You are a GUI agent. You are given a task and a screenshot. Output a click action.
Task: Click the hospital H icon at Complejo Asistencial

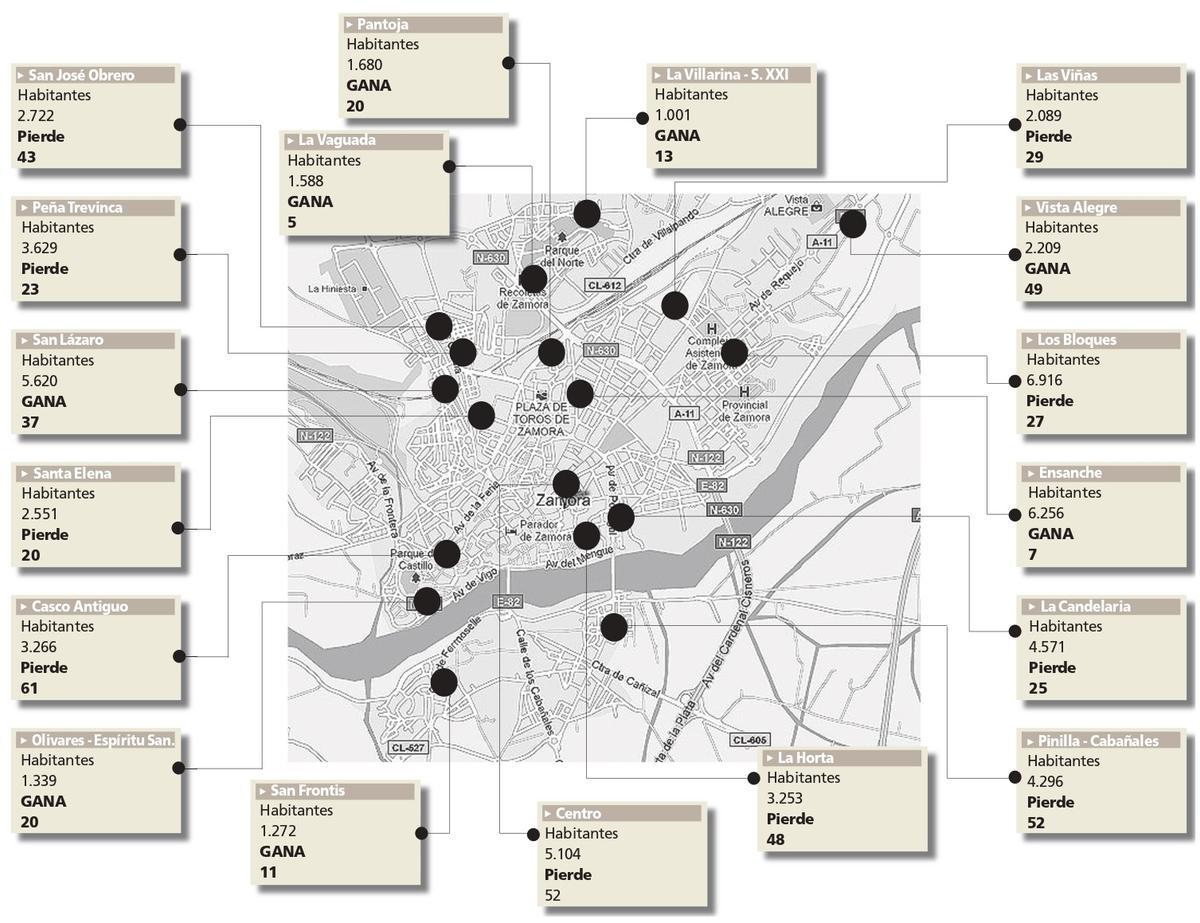[712, 329]
